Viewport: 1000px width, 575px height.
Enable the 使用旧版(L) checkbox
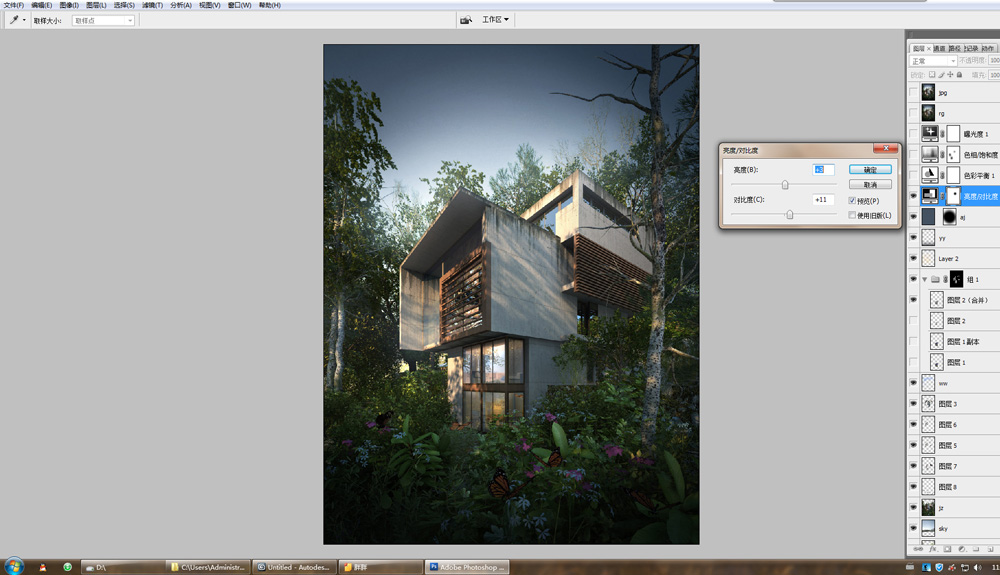tap(852, 215)
